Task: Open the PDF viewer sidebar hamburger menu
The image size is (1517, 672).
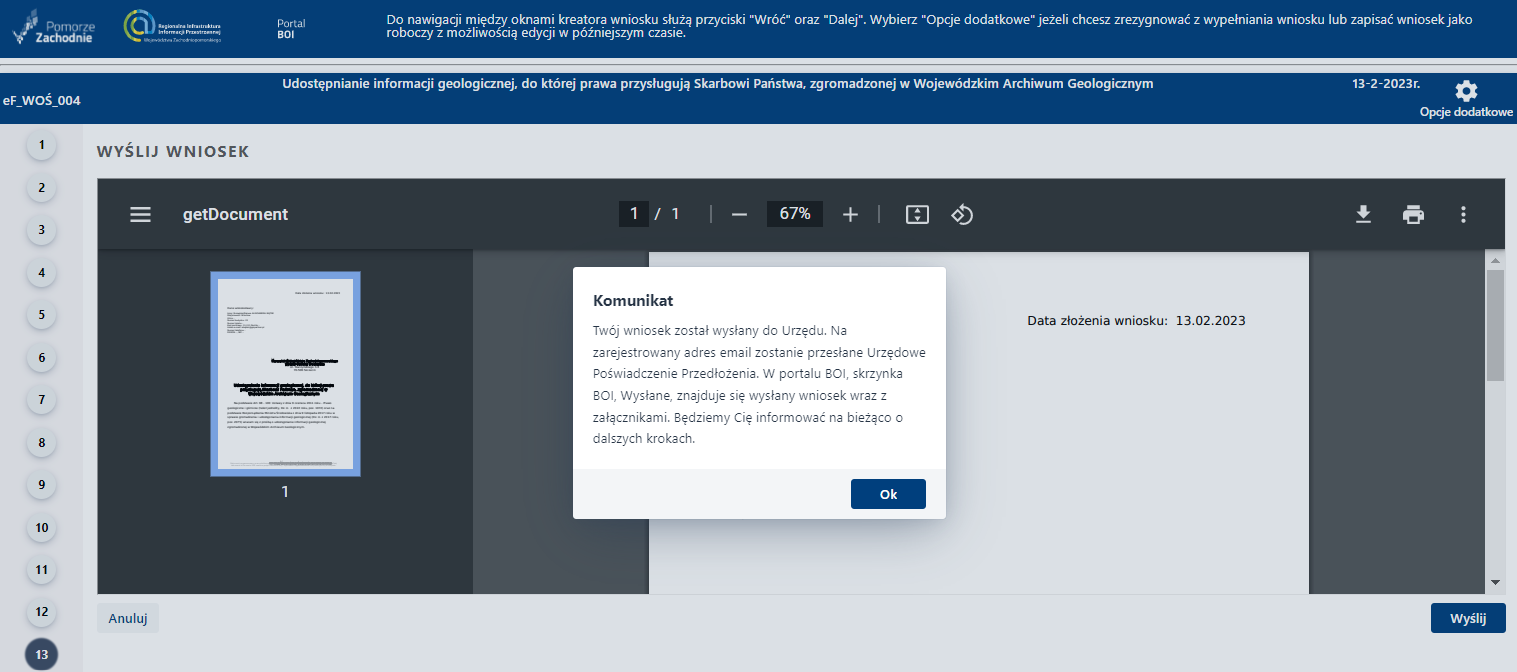Action: pyautogui.click(x=141, y=214)
